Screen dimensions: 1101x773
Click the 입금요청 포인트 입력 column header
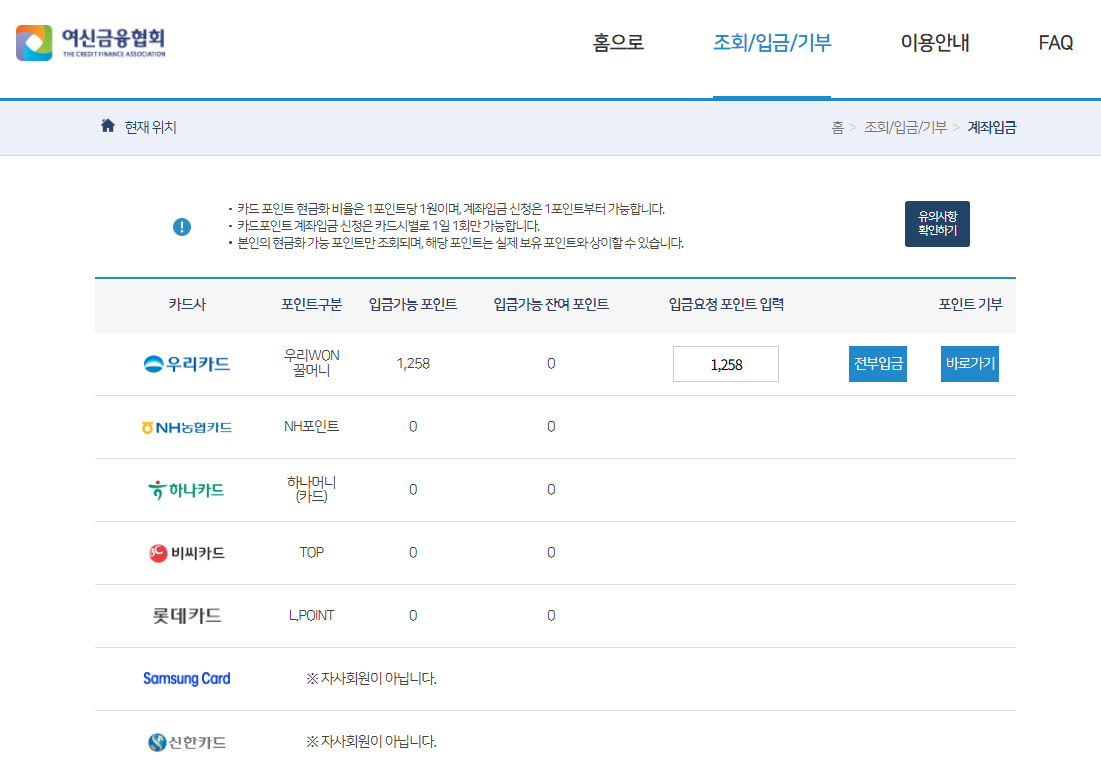point(726,304)
